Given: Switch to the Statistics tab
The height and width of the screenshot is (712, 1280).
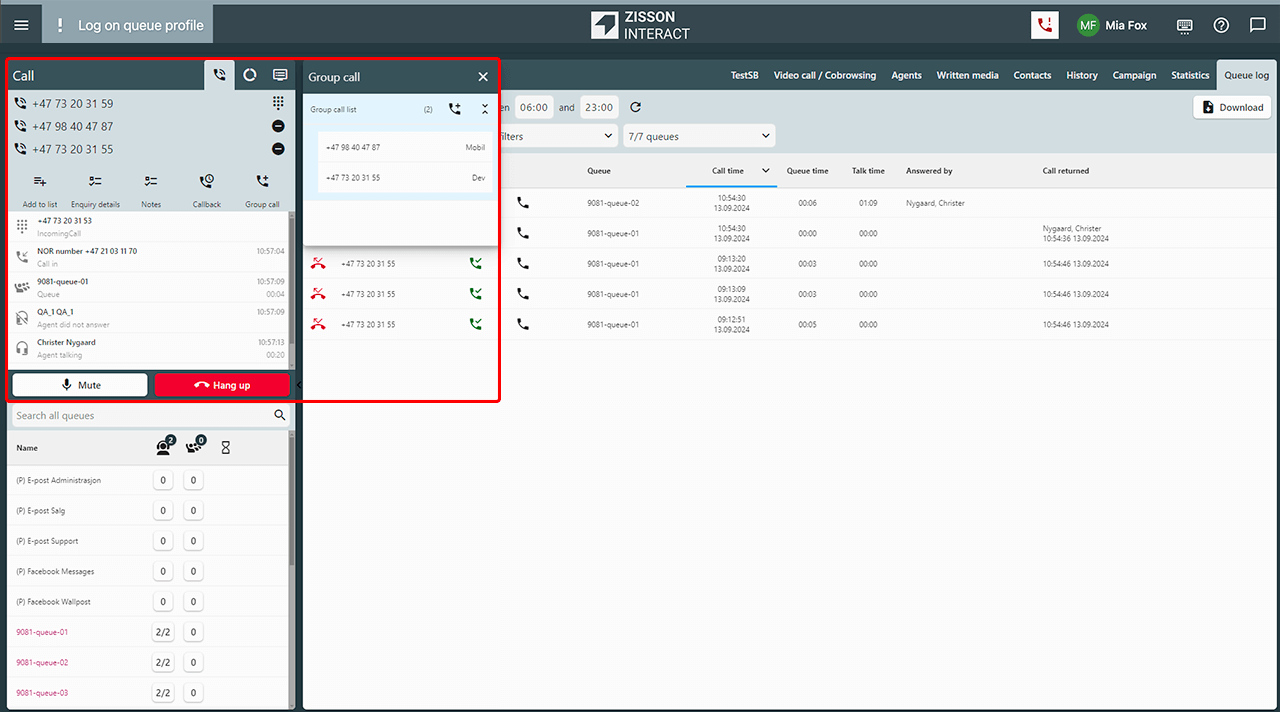Looking at the screenshot, I should pyautogui.click(x=1190, y=75).
